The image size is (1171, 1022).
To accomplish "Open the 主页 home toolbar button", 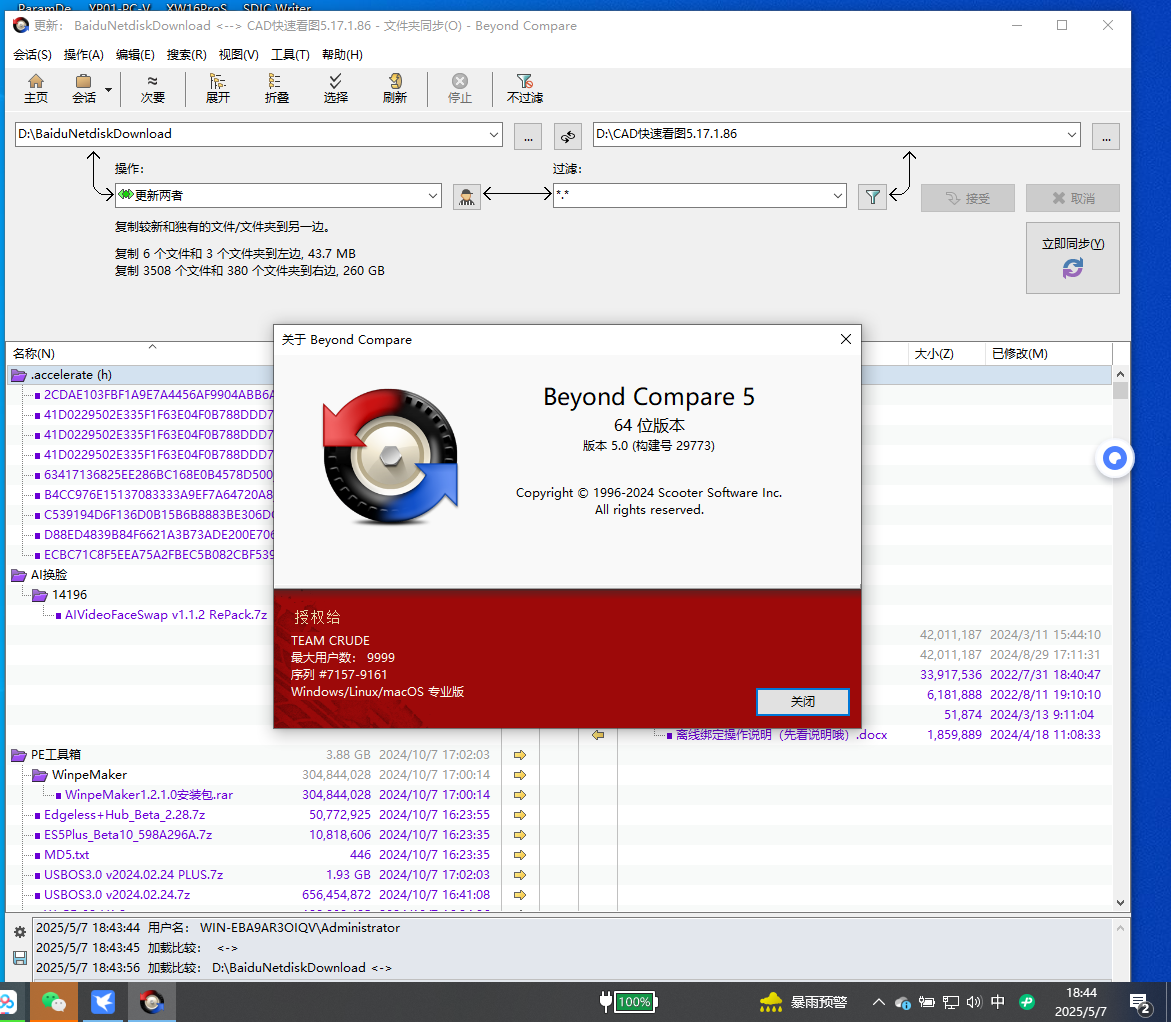I will click(36, 88).
